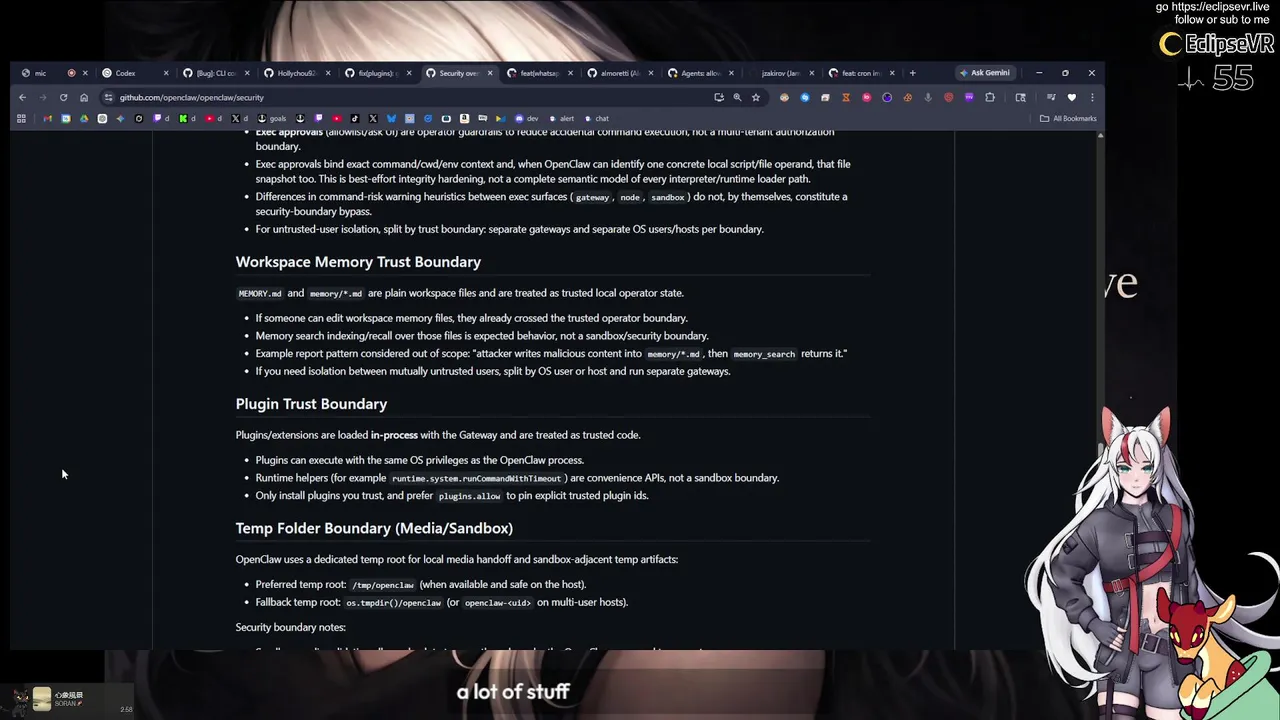Expand the All Bookmarks folder
Image resolution: width=1280 pixels, height=720 pixels.
(x=1068, y=118)
